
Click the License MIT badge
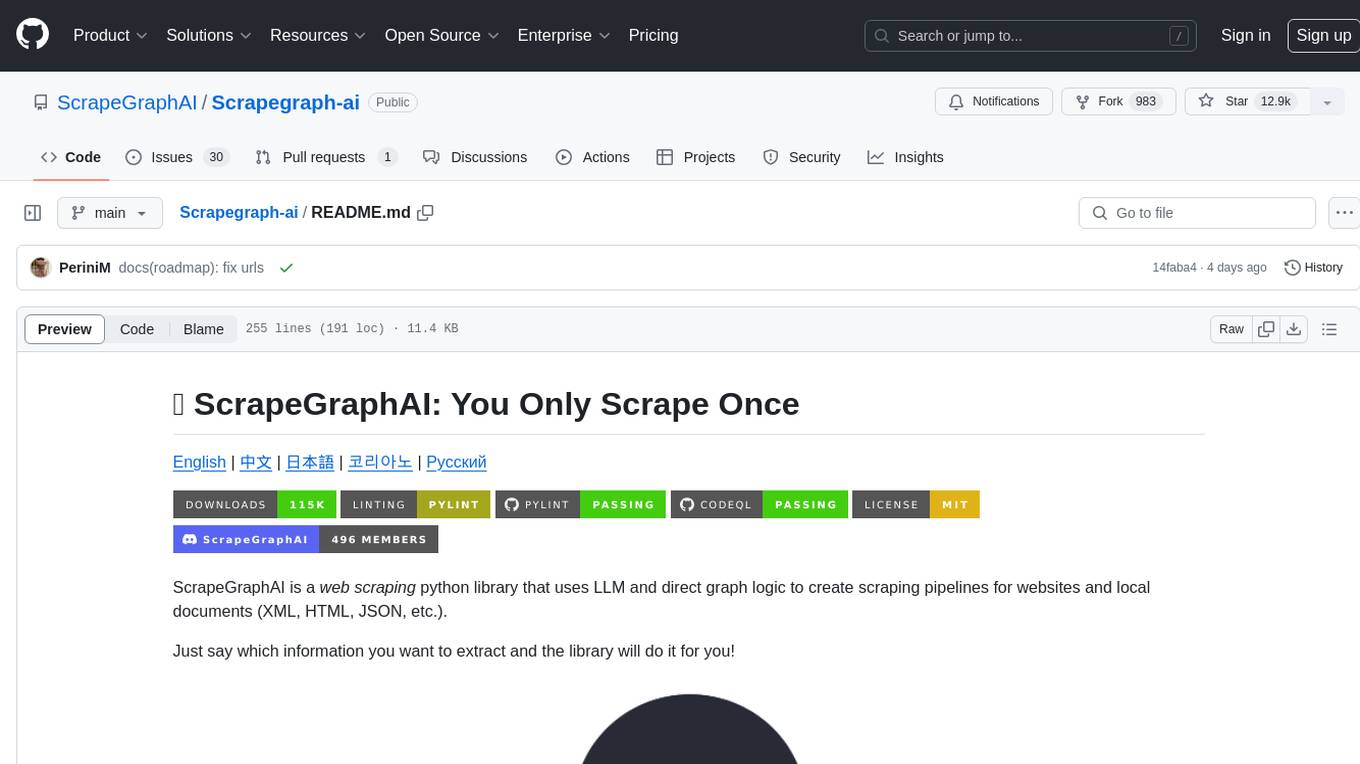[x=916, y=504]
